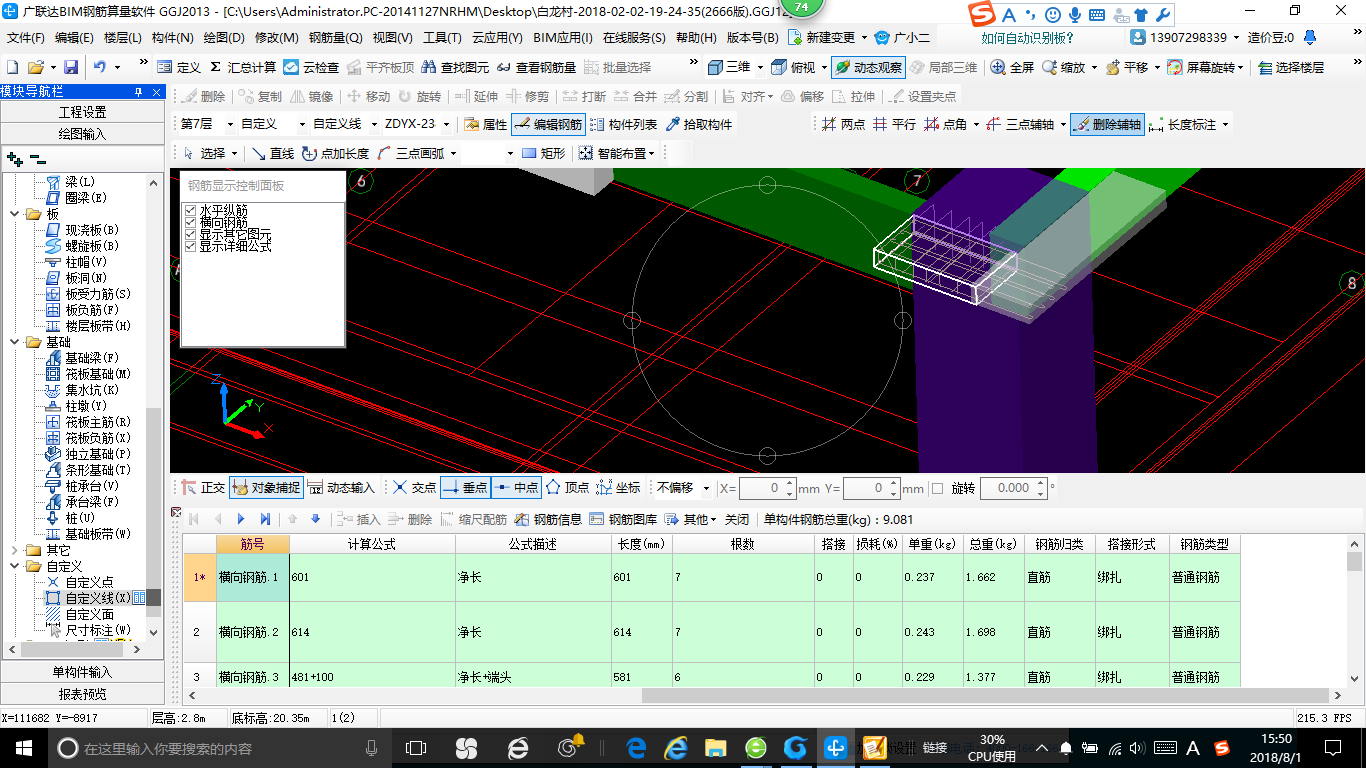Viewport: 1366px width, 768px height.
Task: Toggle 垂点 perpendicular snap
Action: [464, 488]
